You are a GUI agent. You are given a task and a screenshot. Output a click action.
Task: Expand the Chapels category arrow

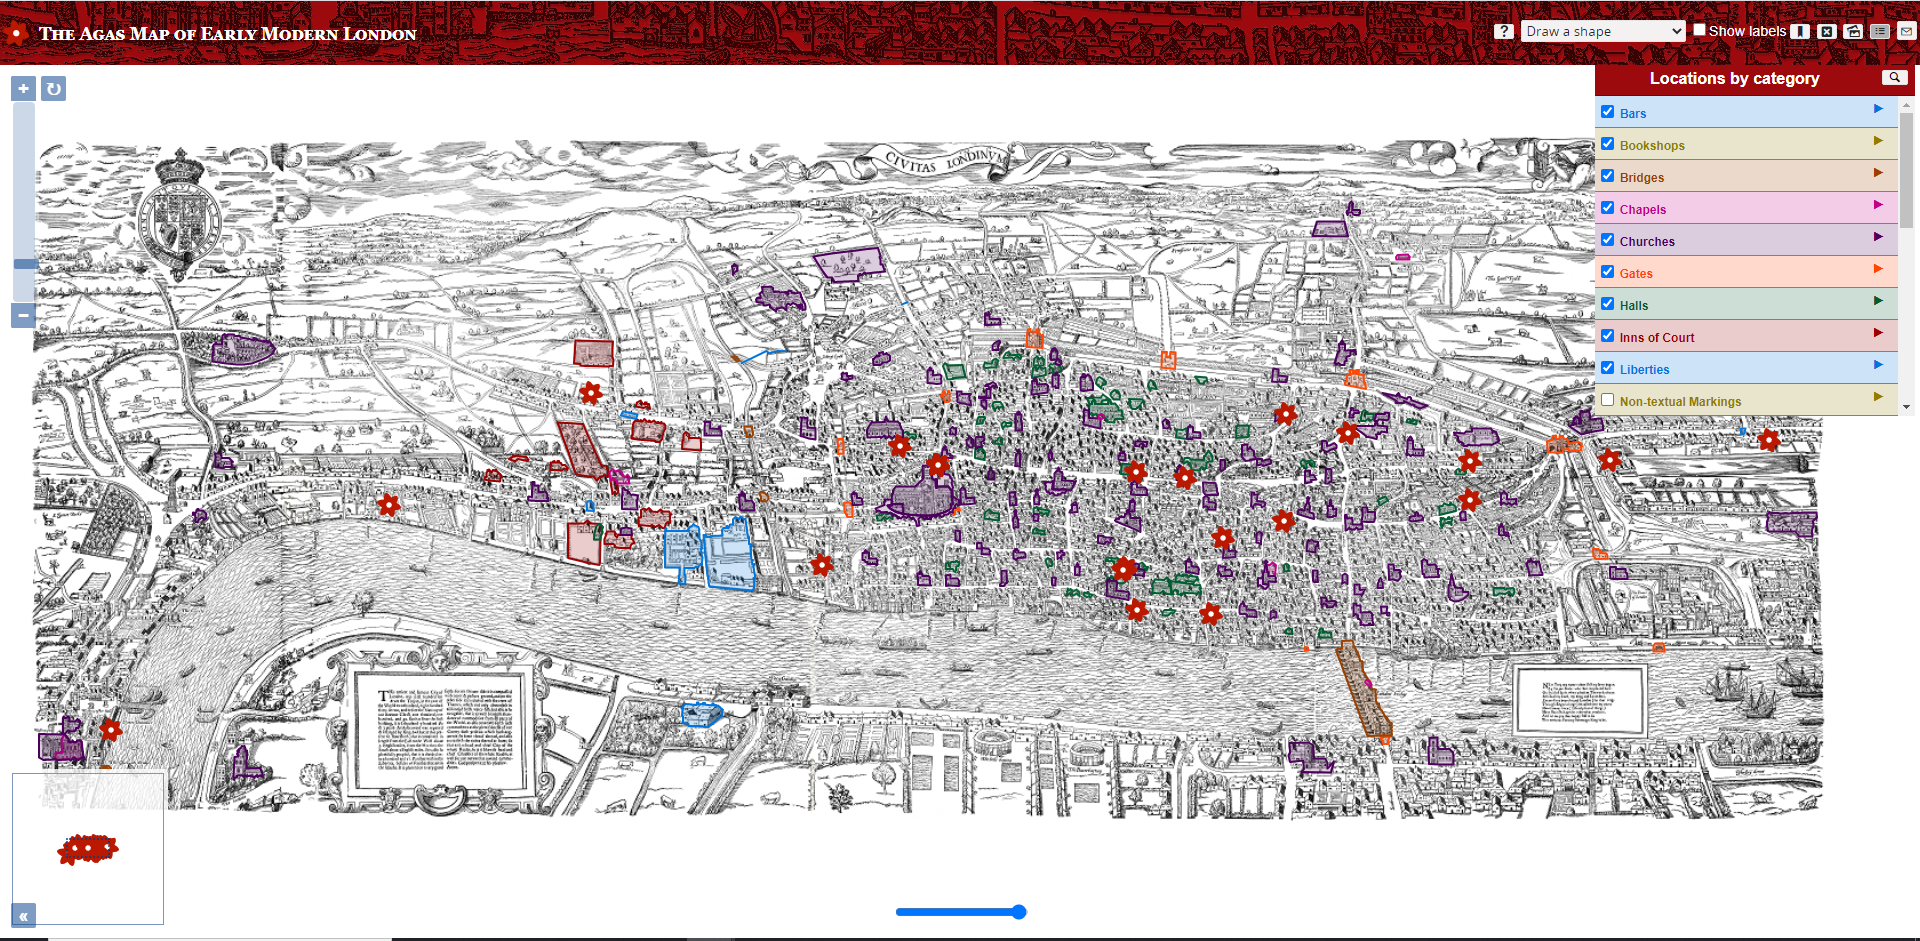[1878, 205]
